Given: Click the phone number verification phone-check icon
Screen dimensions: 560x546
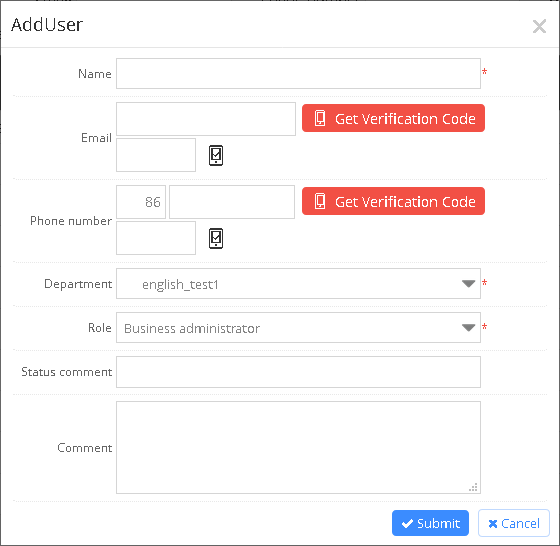Looking at the screenshot, I should (x=216, y=239).
